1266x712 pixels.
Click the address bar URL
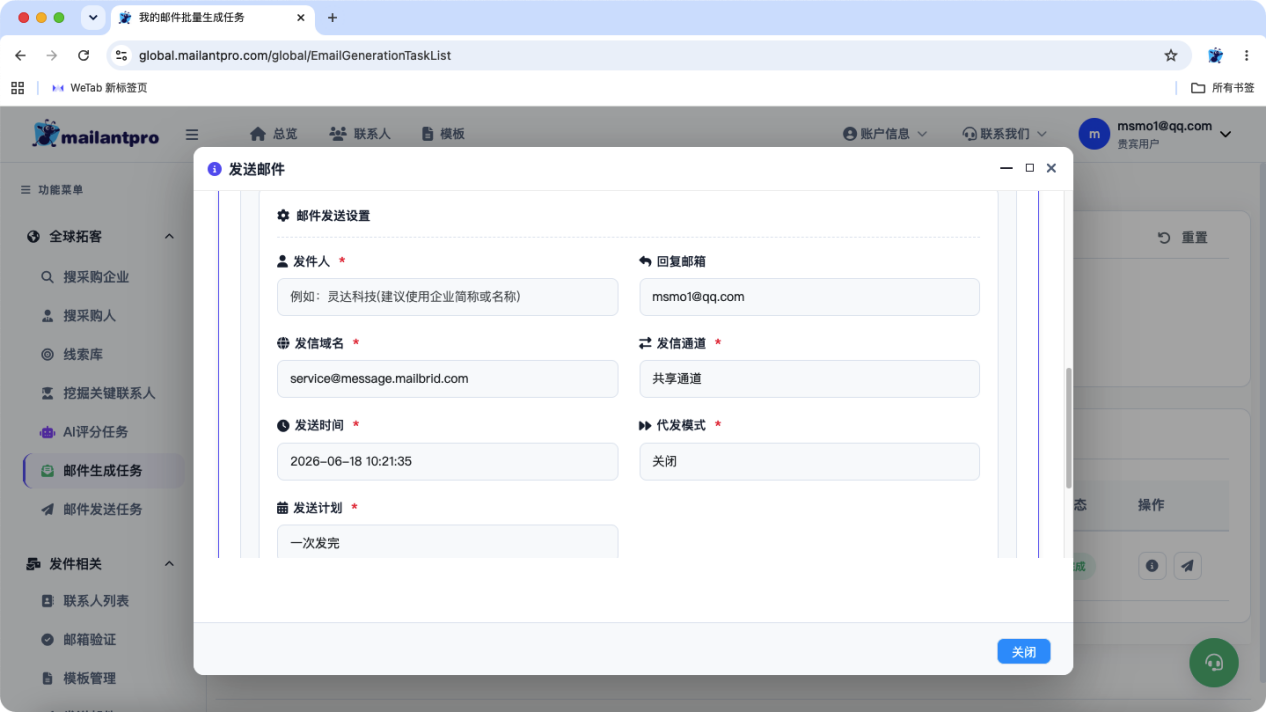tap(295, 56)
